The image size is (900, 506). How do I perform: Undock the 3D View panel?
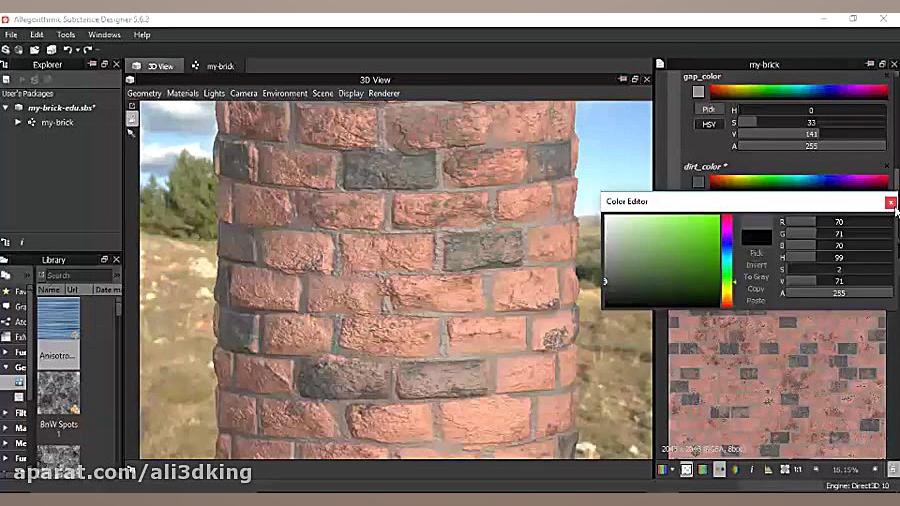(x=635, y=79)
